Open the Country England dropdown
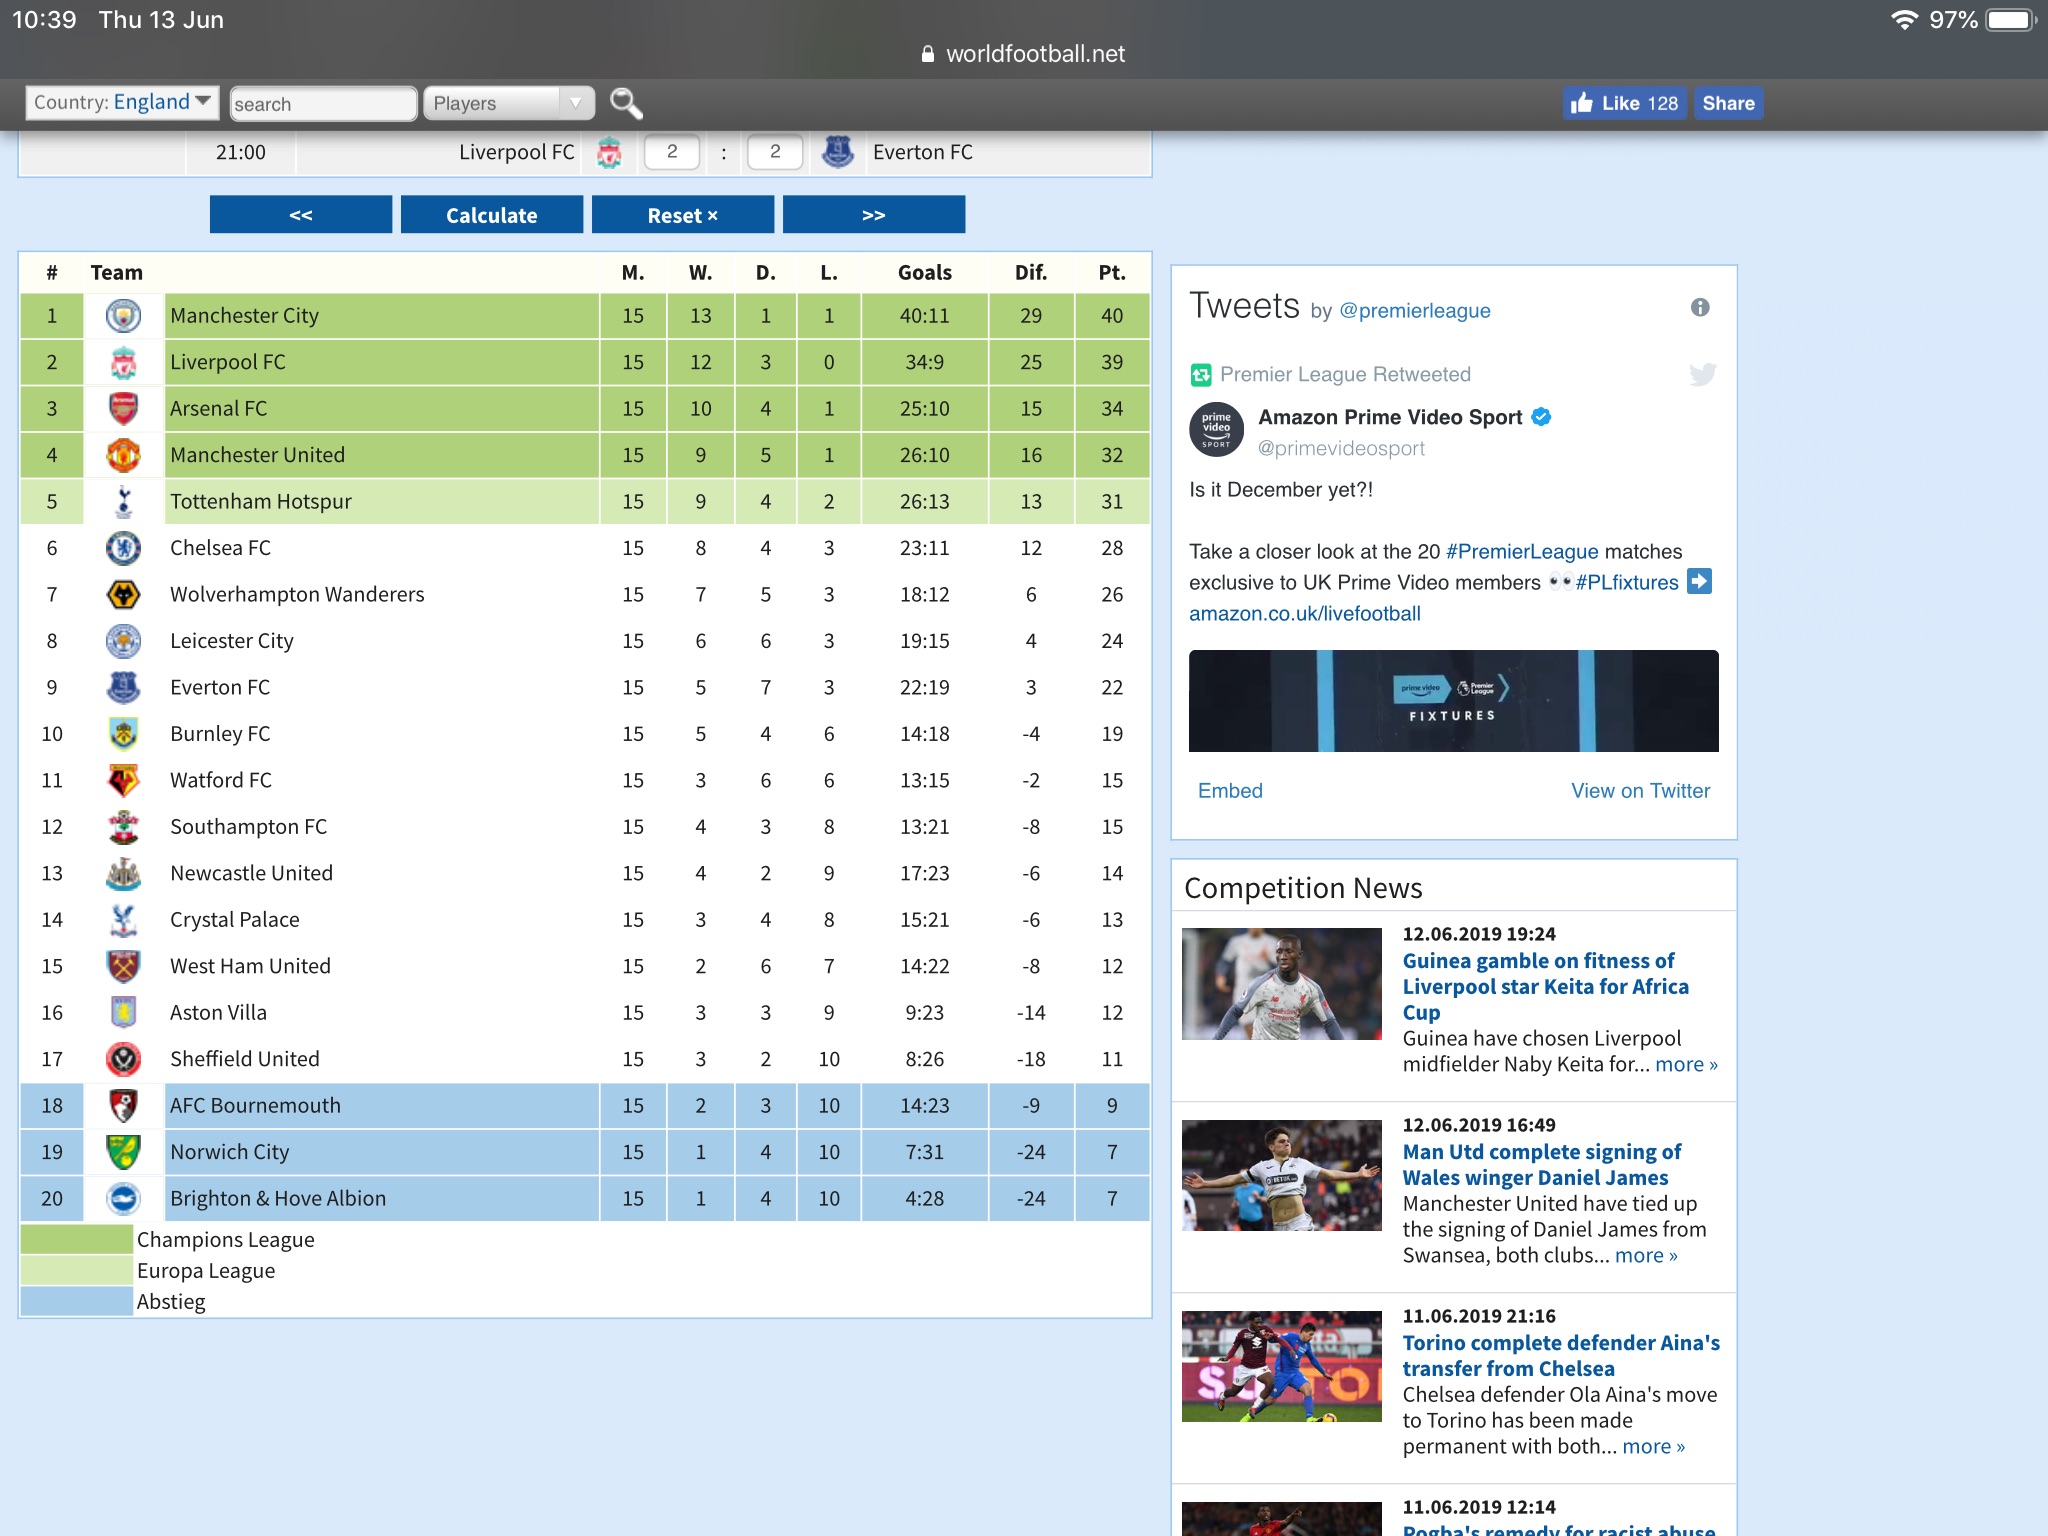The height and width of the screenshot is (1536, 2048). 122,102
